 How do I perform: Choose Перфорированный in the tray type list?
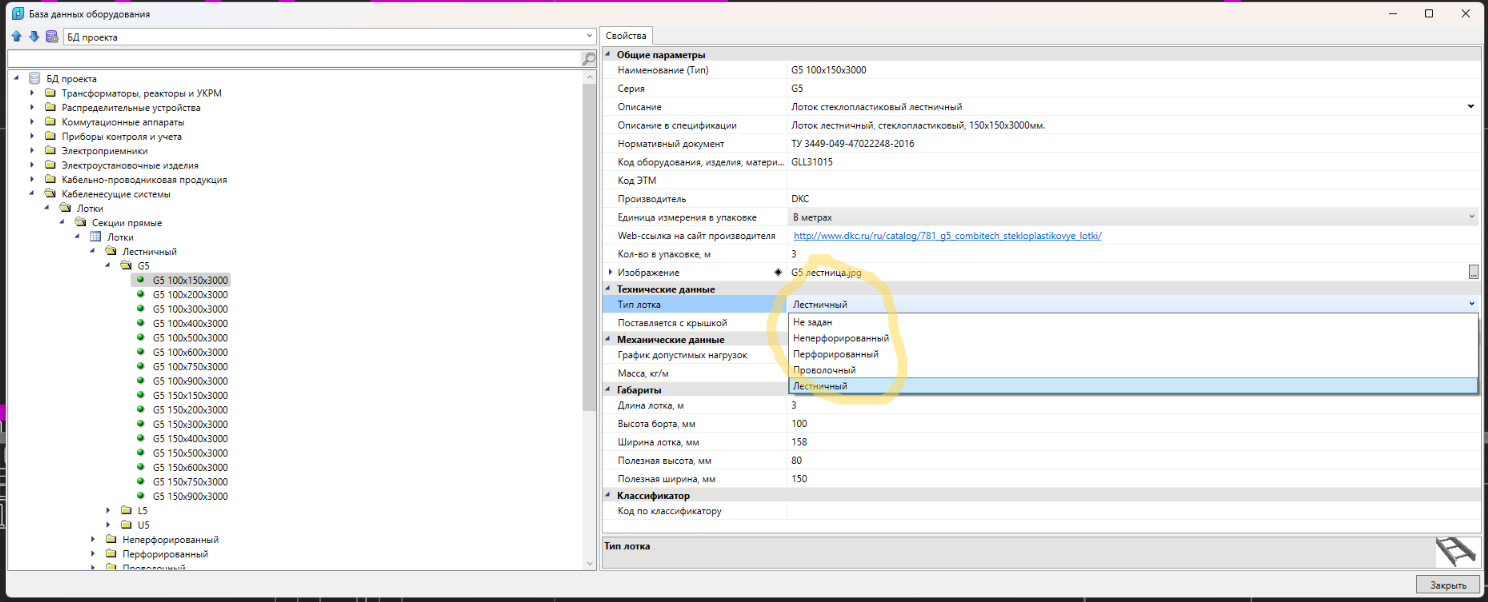coord(835,354)
